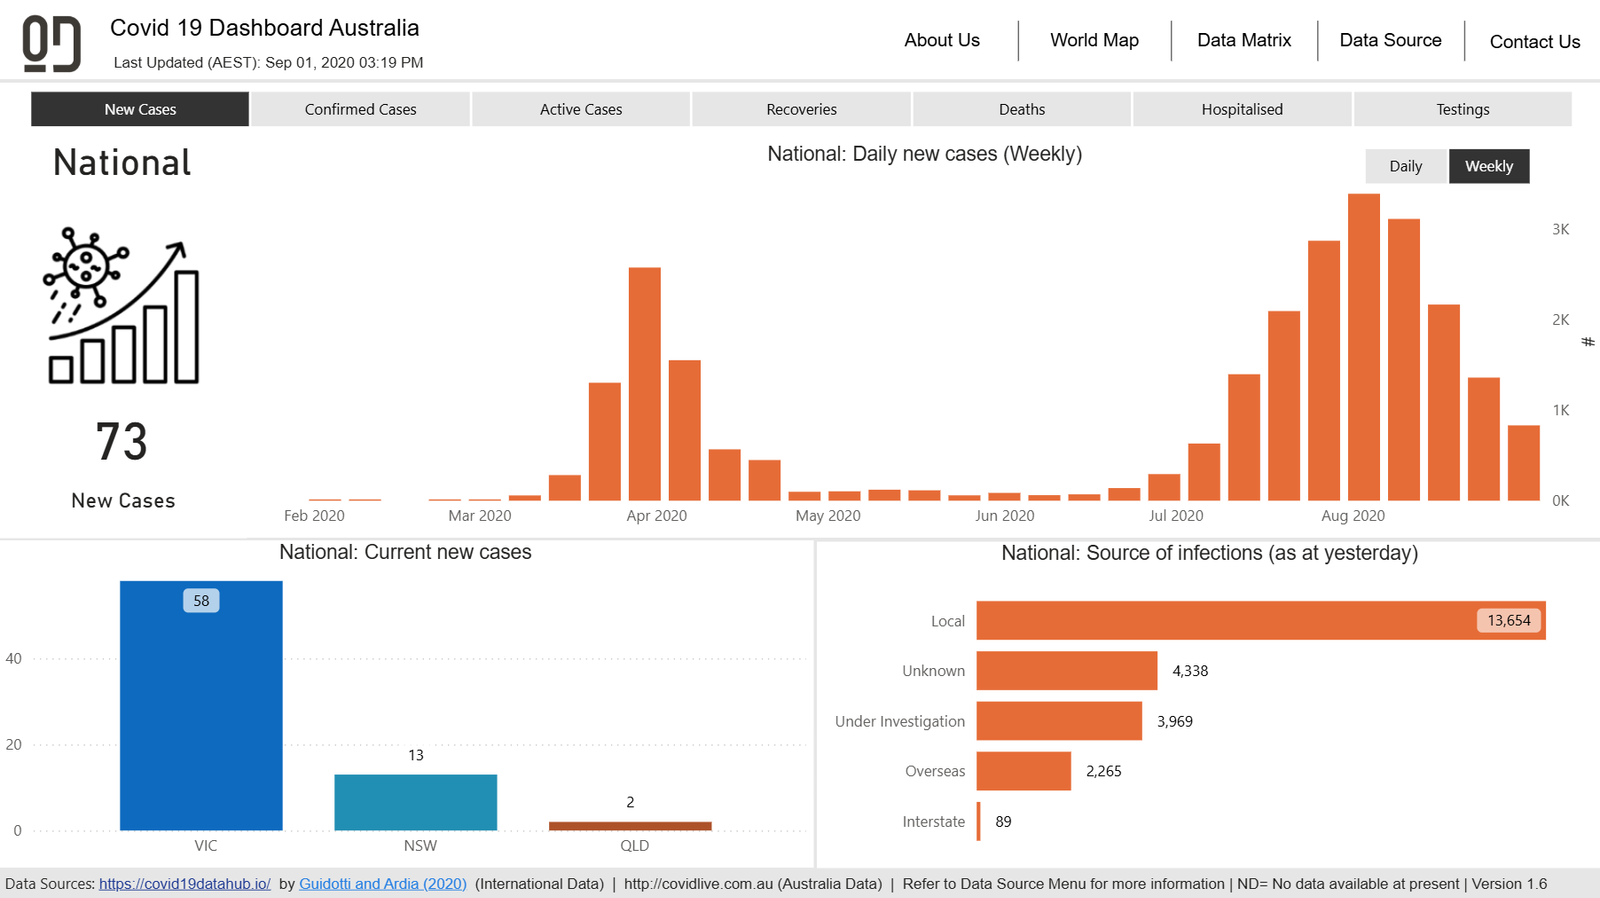Navigate to World Map
The height and width of the screenshot is (898, 1600).
(x=1094, y=40)
